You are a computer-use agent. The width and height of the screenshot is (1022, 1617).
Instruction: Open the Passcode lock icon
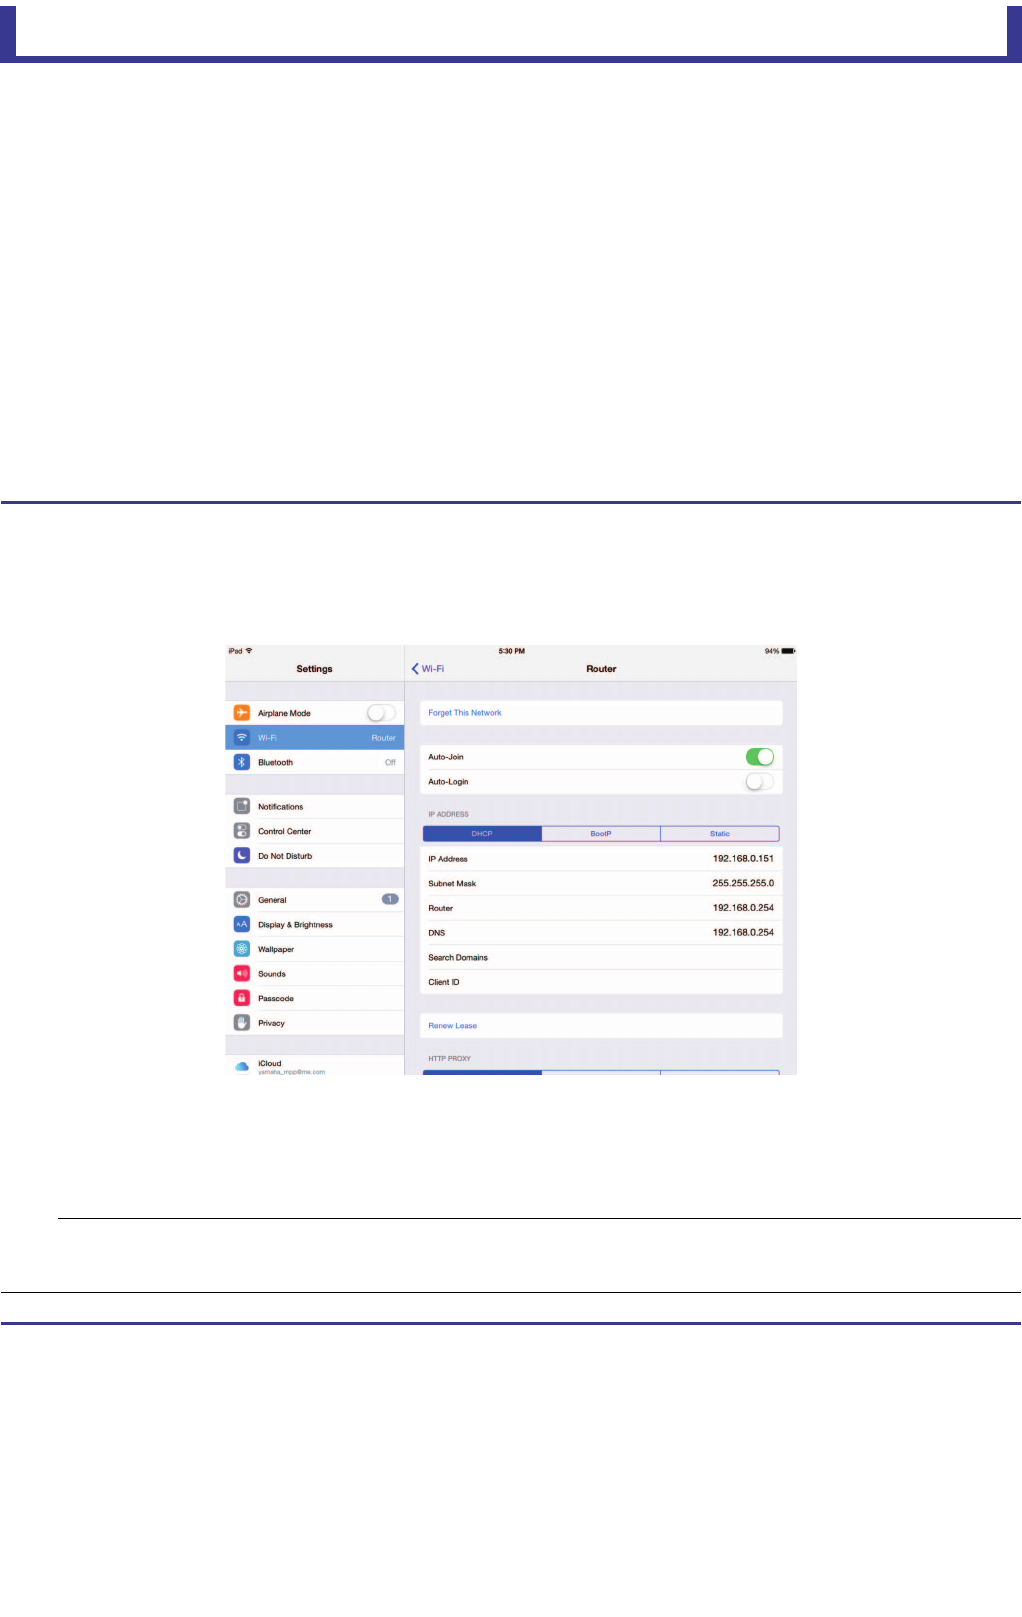(x=242, y=998)
